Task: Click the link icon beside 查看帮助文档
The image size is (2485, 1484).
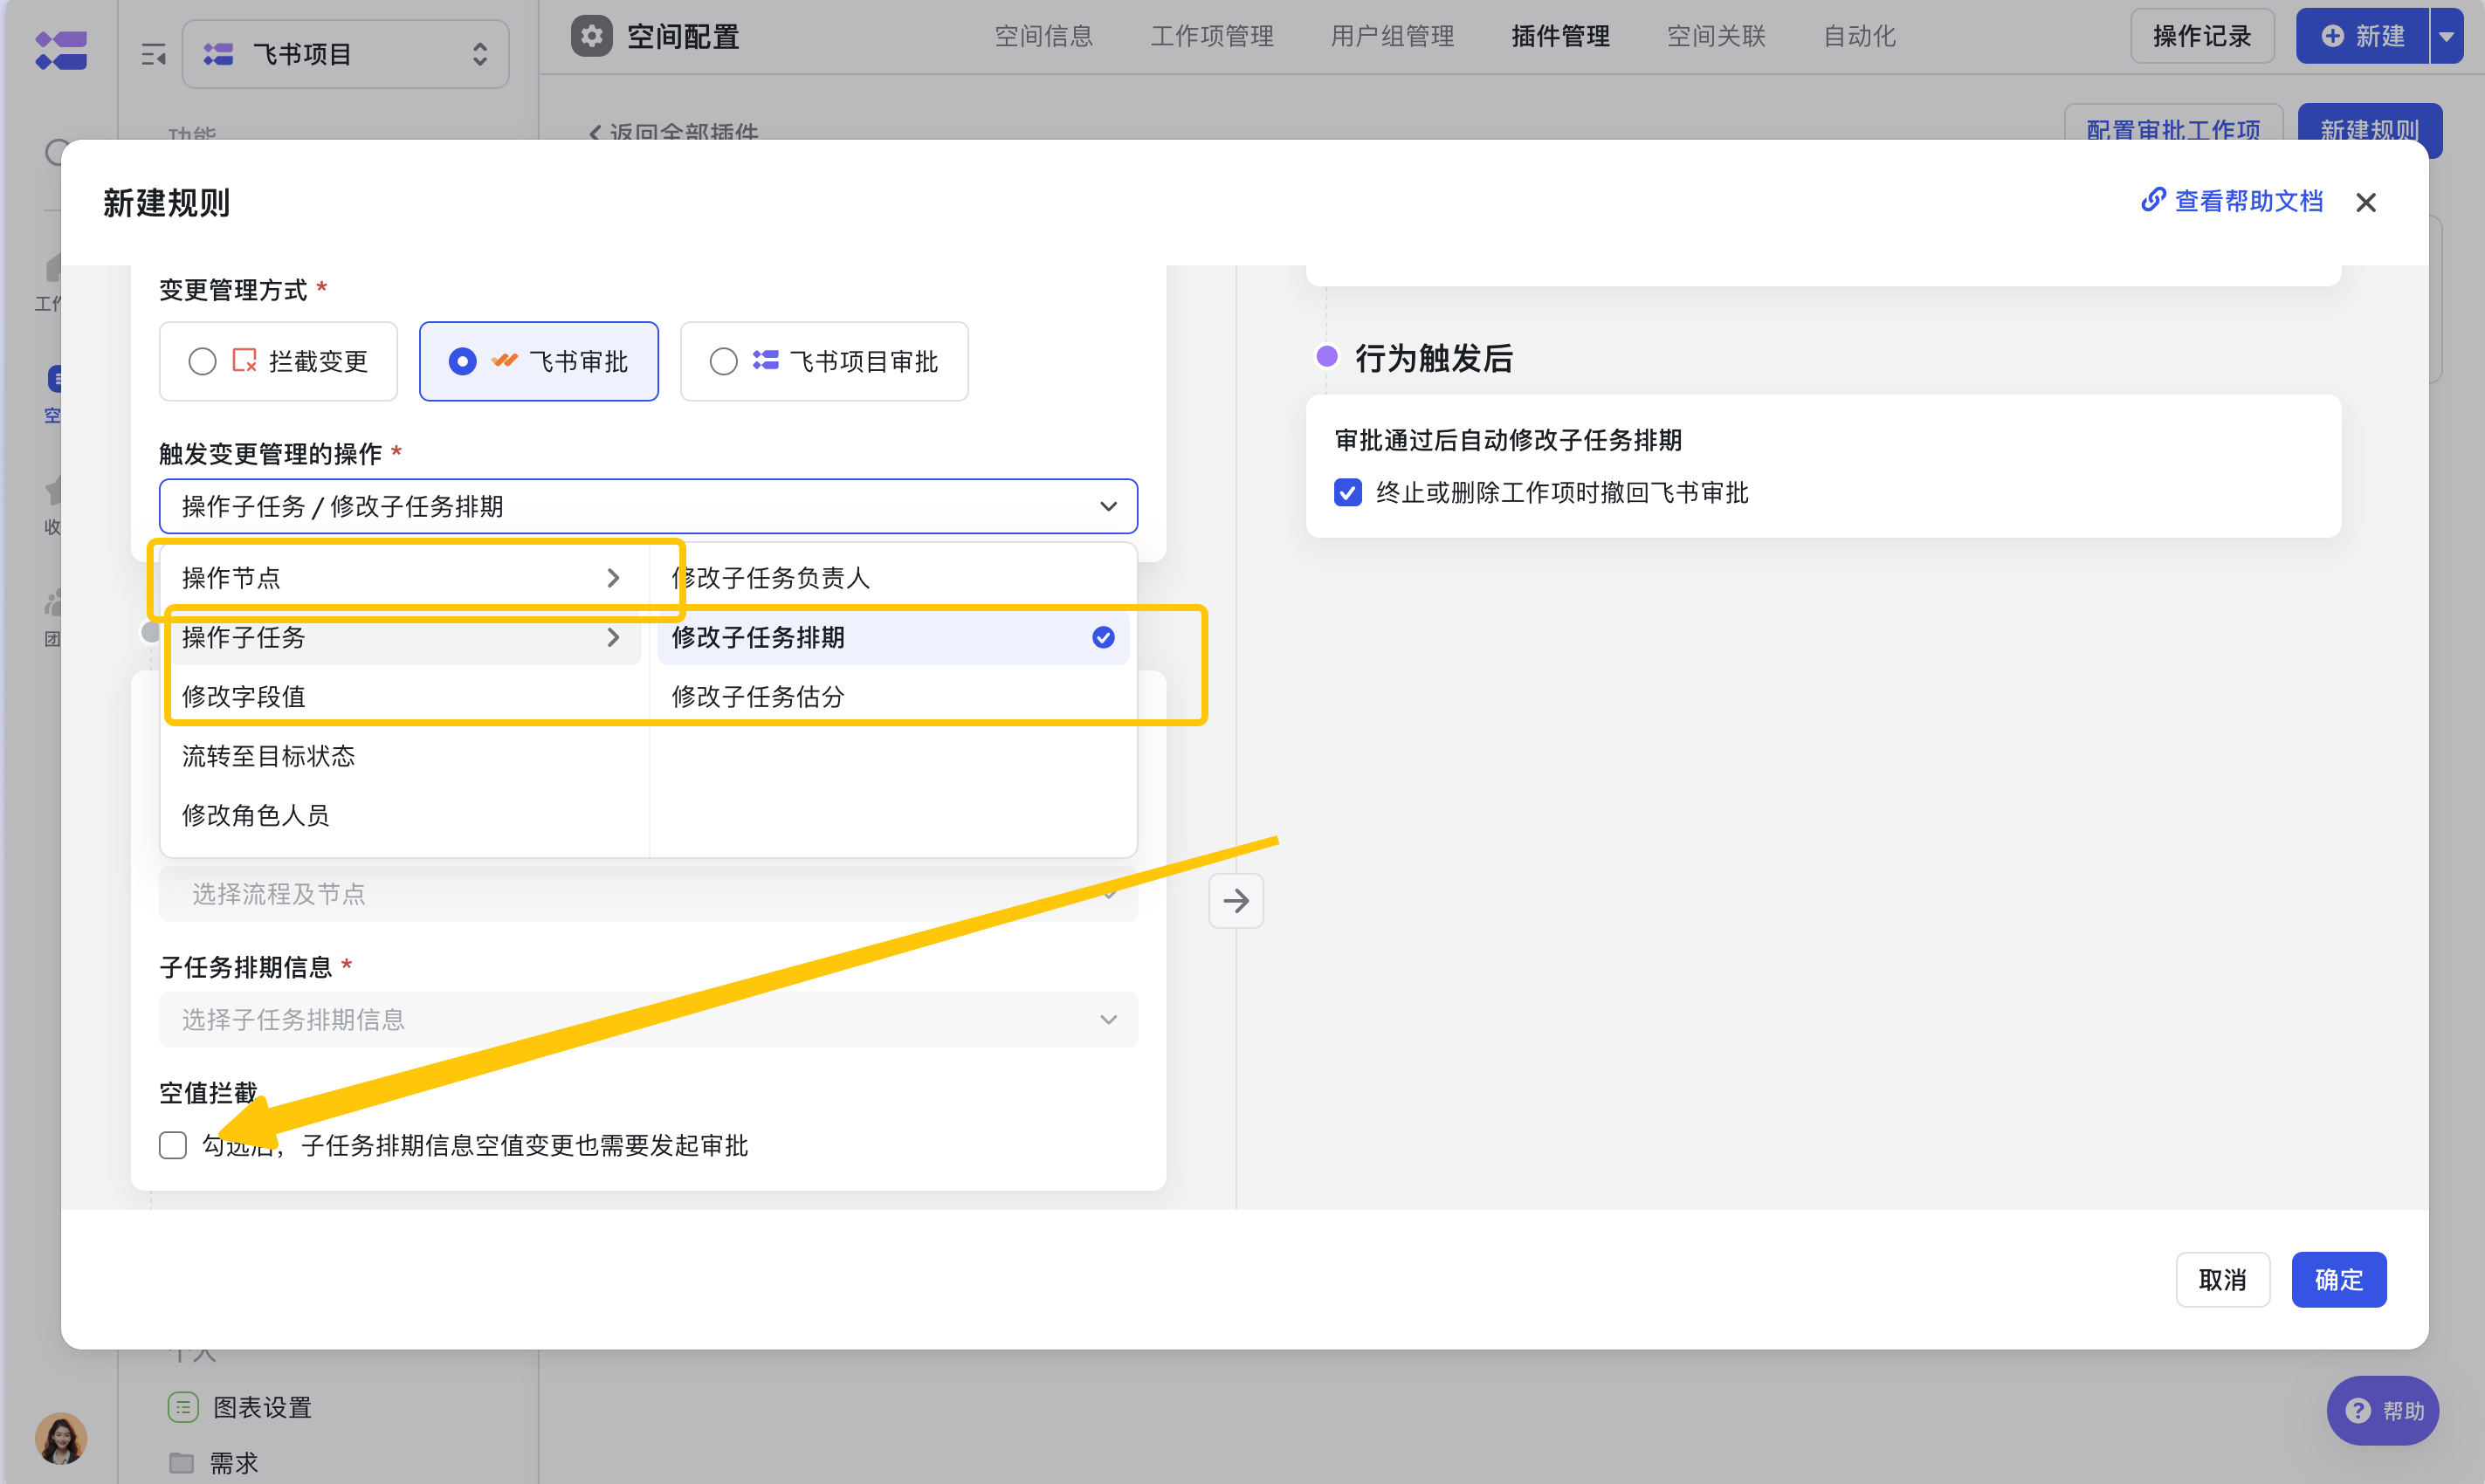Action: pos(2153,200)
